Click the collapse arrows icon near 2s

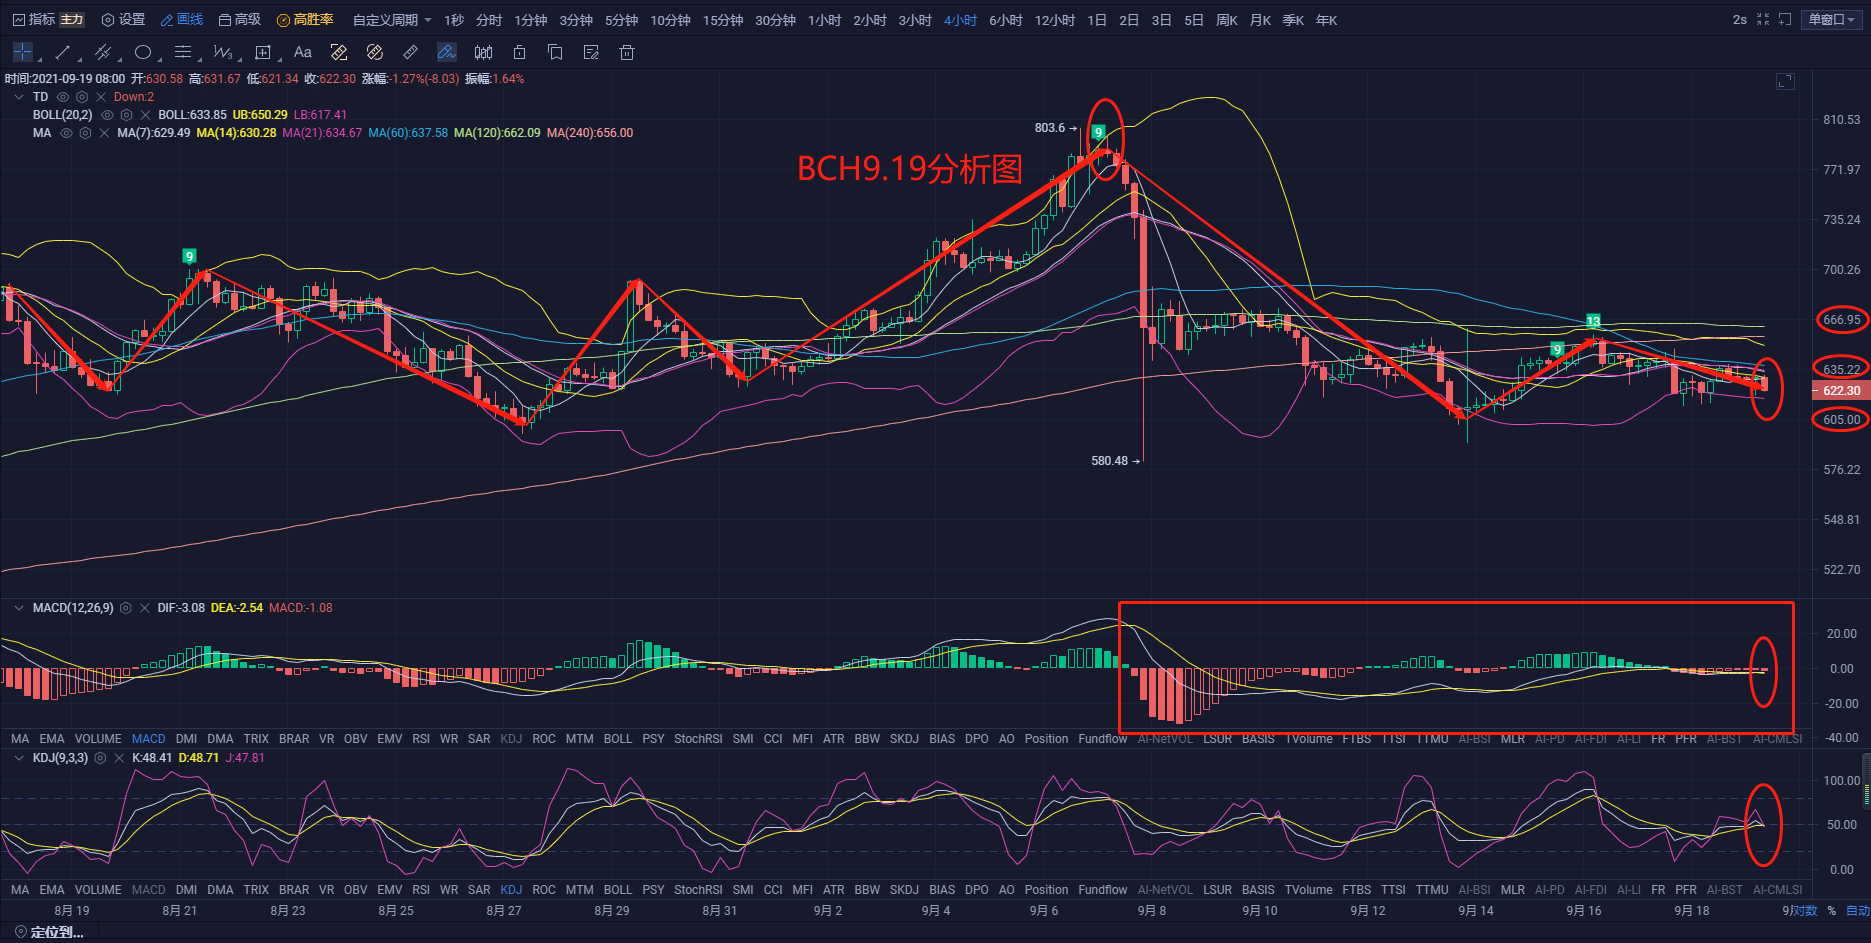pos(1763,19)
